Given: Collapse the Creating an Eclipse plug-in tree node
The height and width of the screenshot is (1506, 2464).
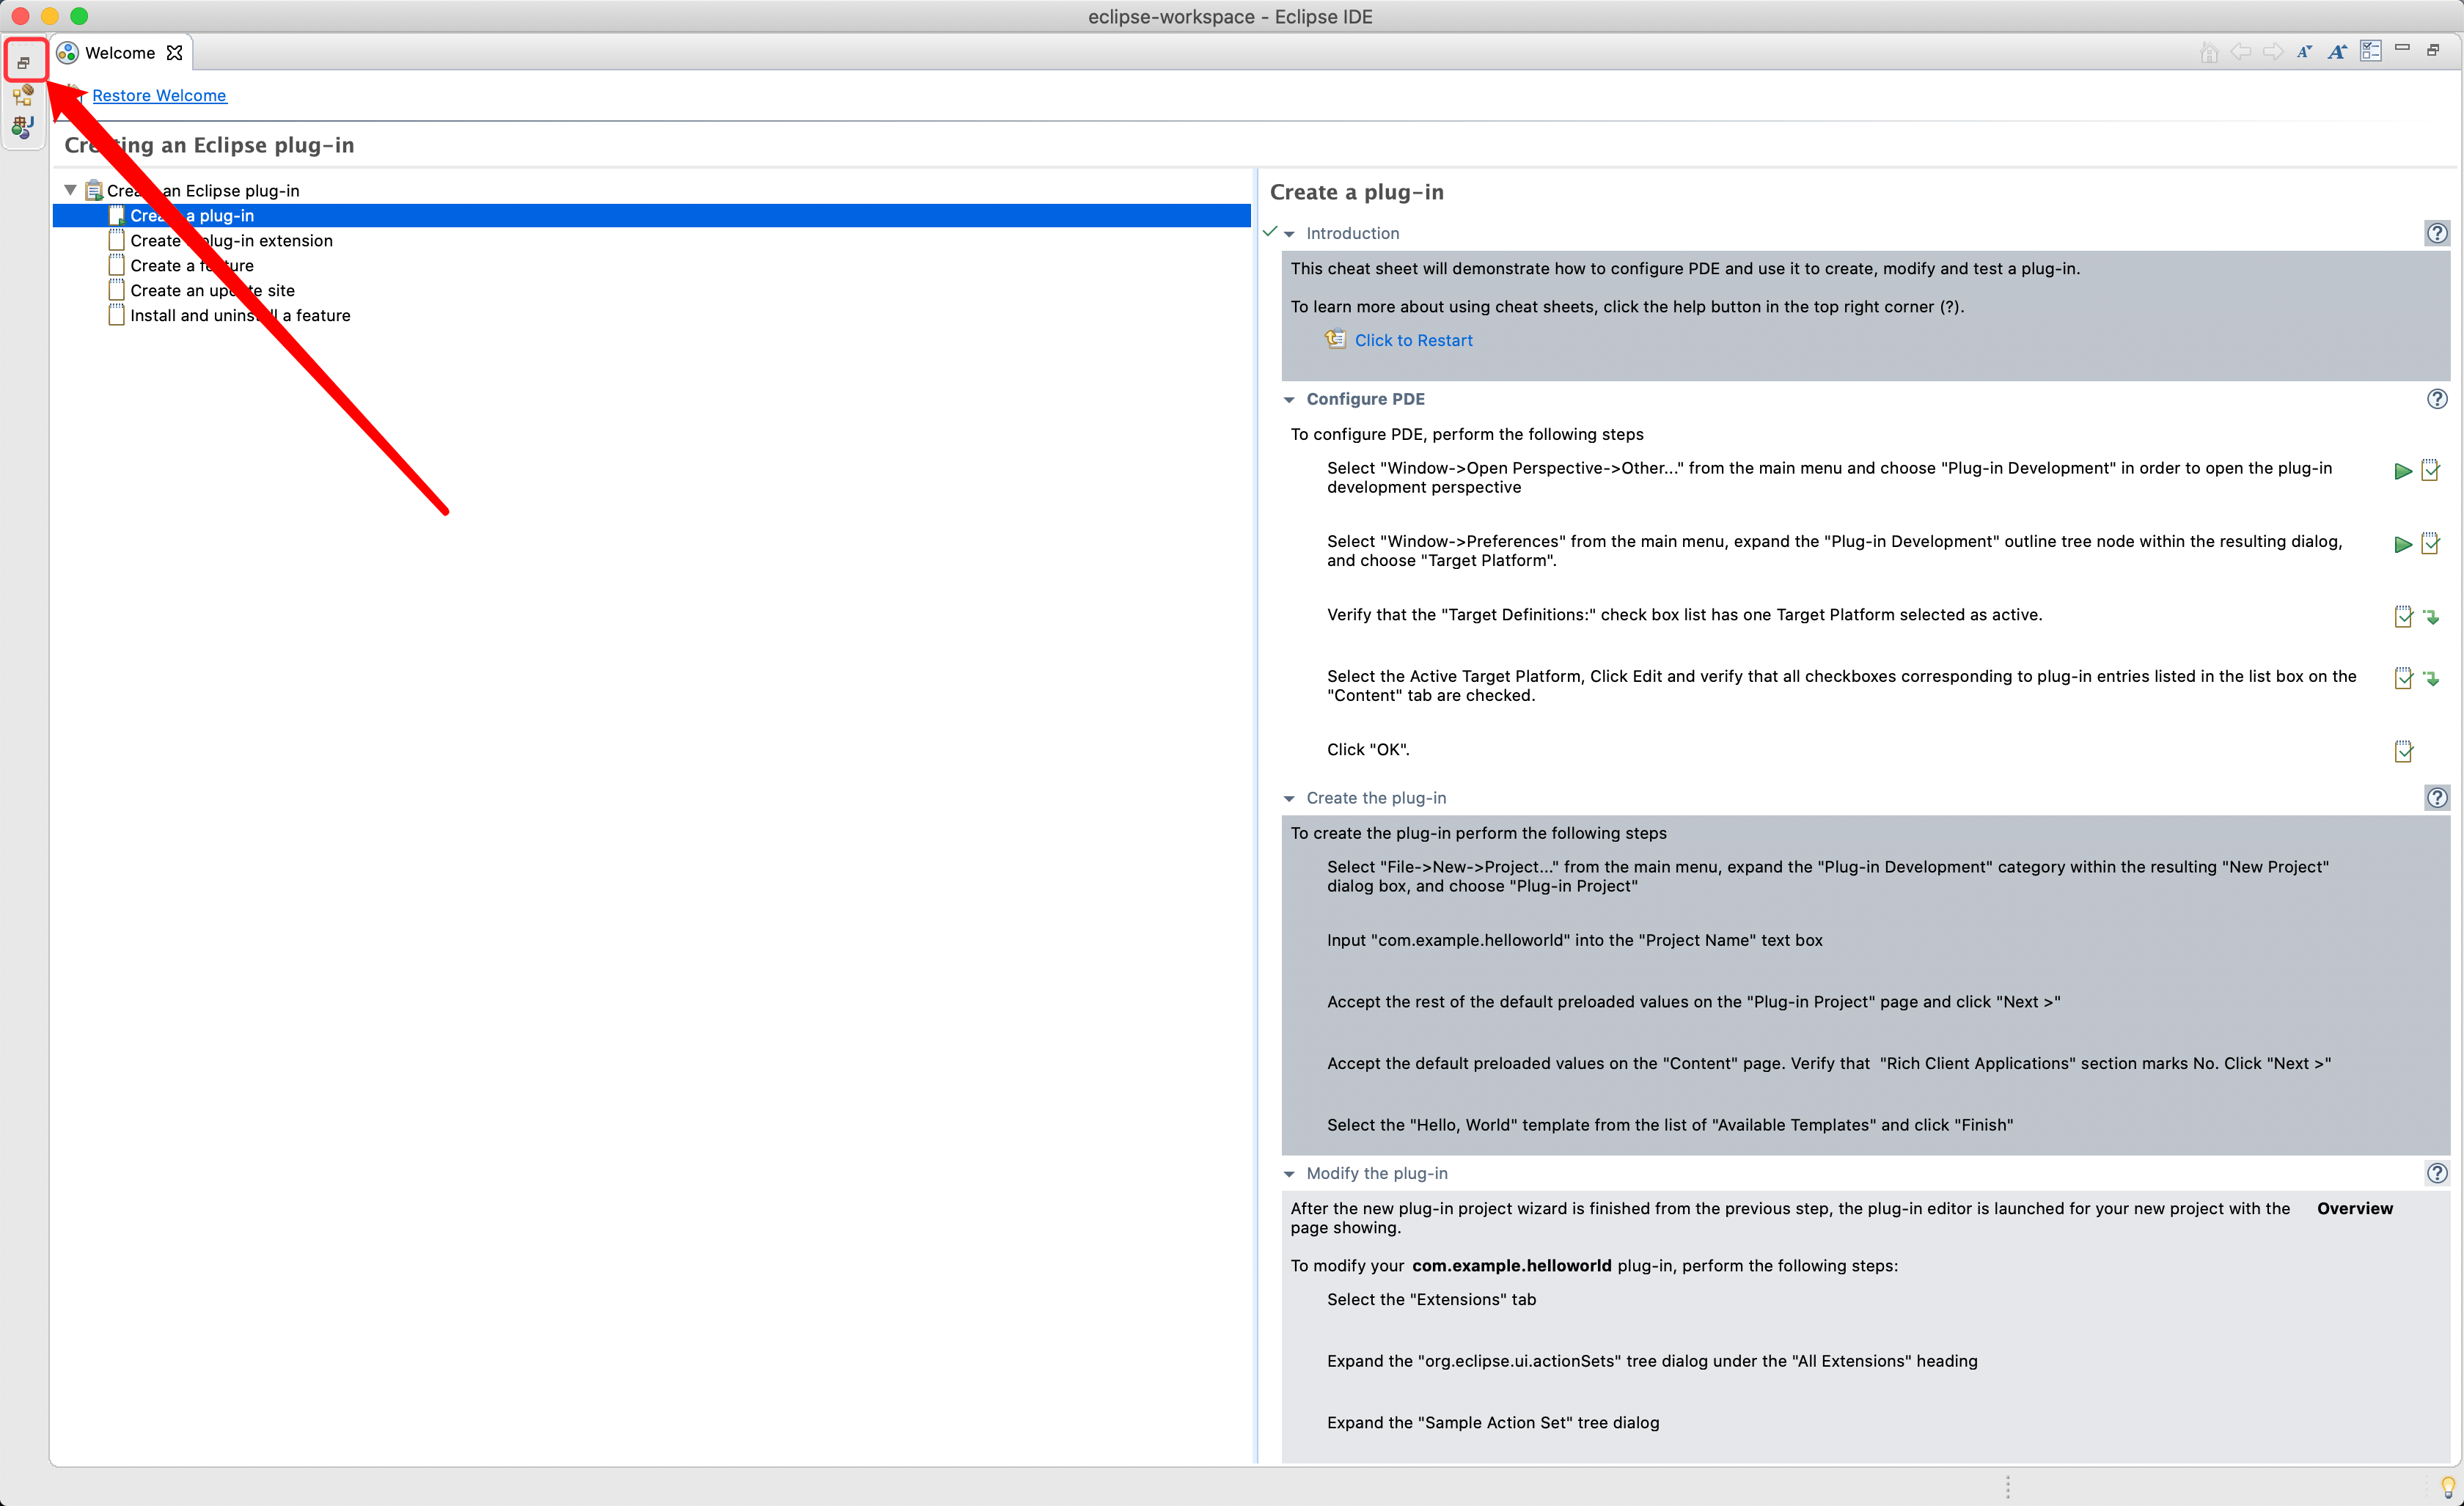Looking at the screenshot, I should coord(70,190).
